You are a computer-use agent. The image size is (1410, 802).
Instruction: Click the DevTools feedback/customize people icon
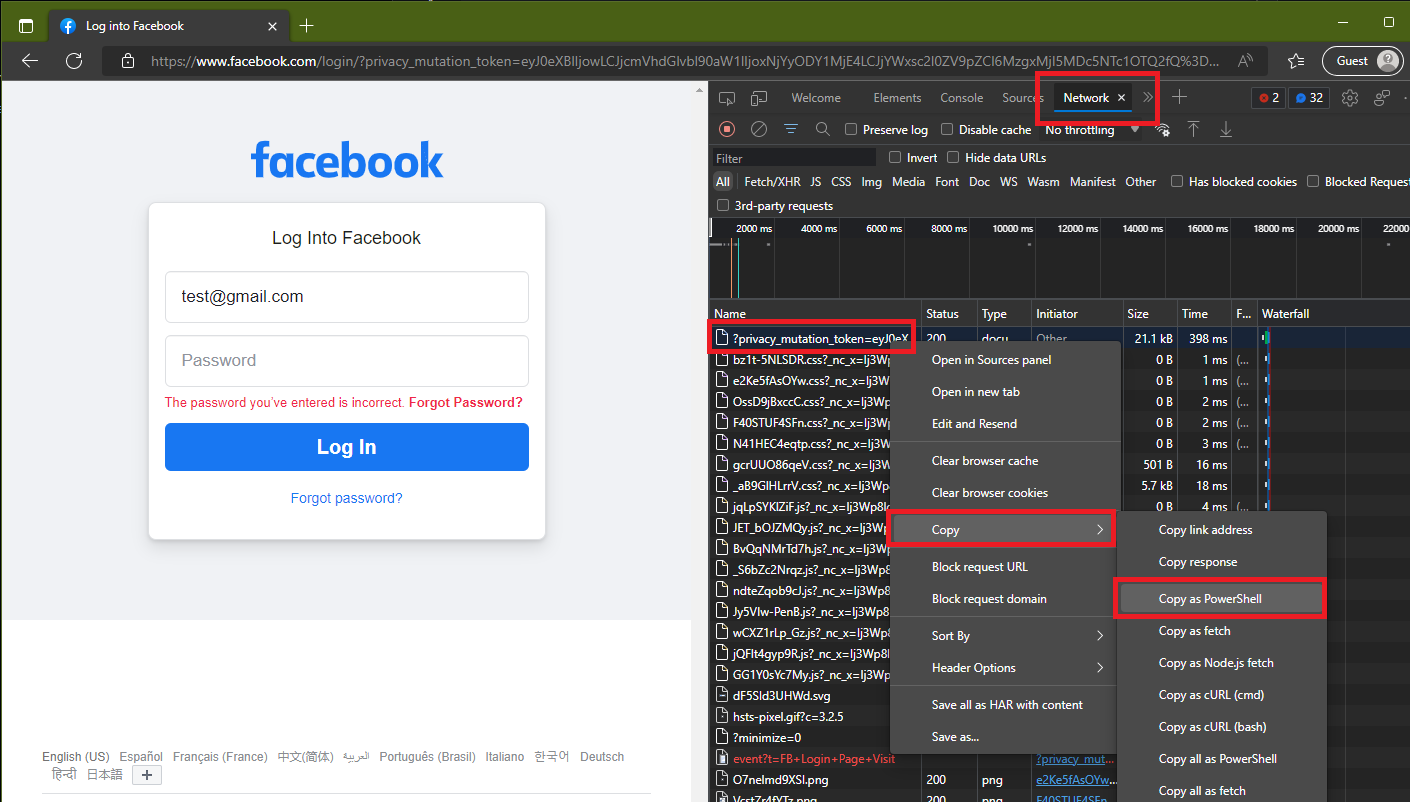1382,98
